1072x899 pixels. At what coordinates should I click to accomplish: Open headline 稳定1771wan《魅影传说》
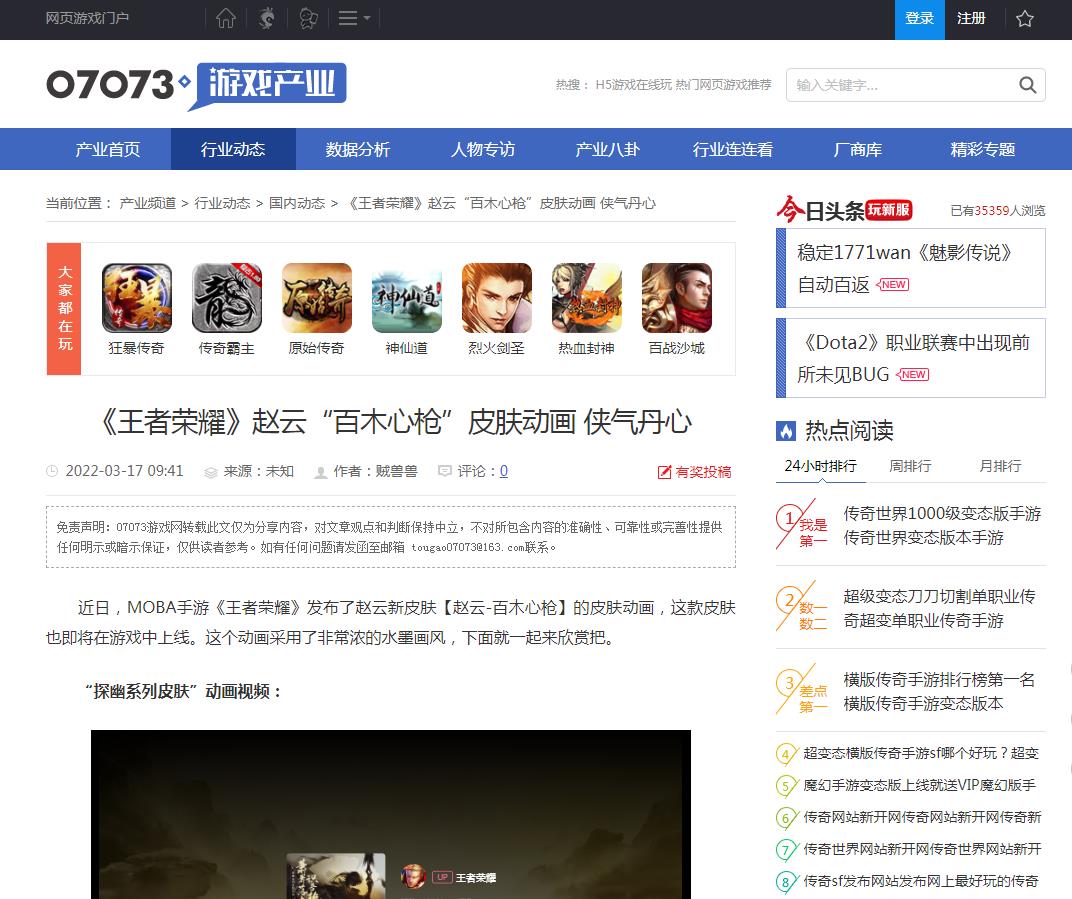point(904,268)
